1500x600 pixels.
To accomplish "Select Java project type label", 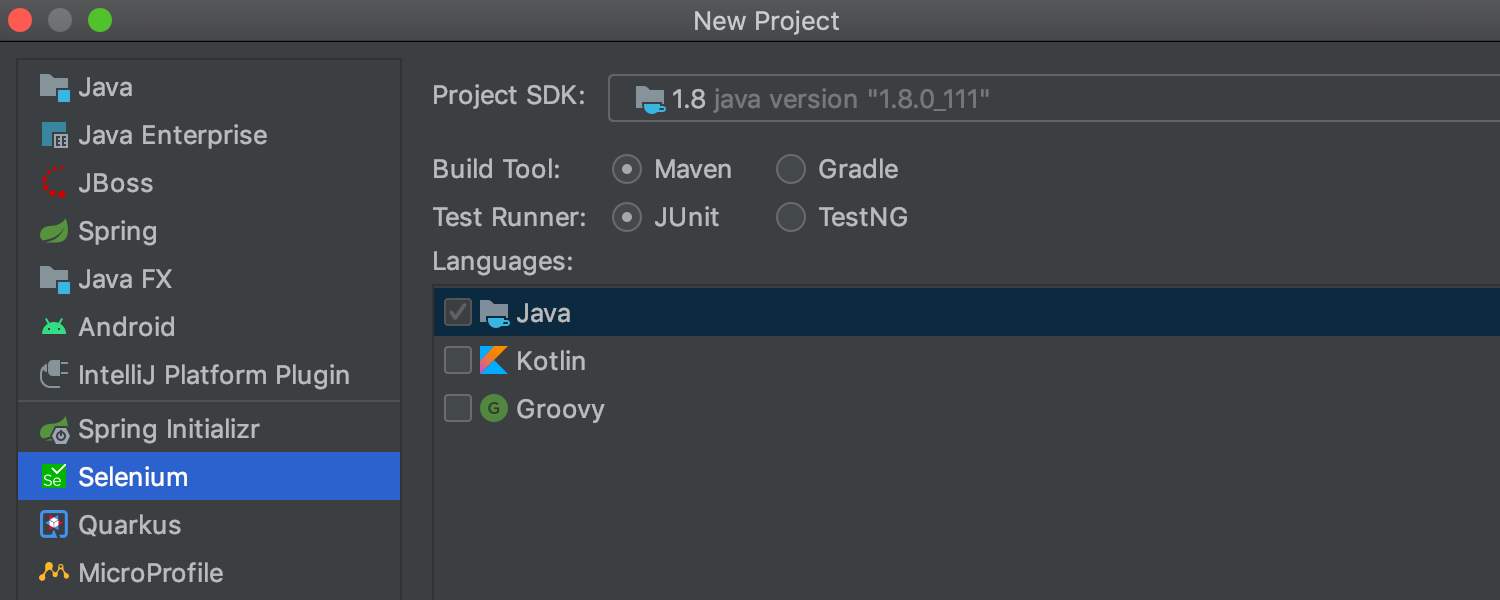I will [x=105, y=87].
